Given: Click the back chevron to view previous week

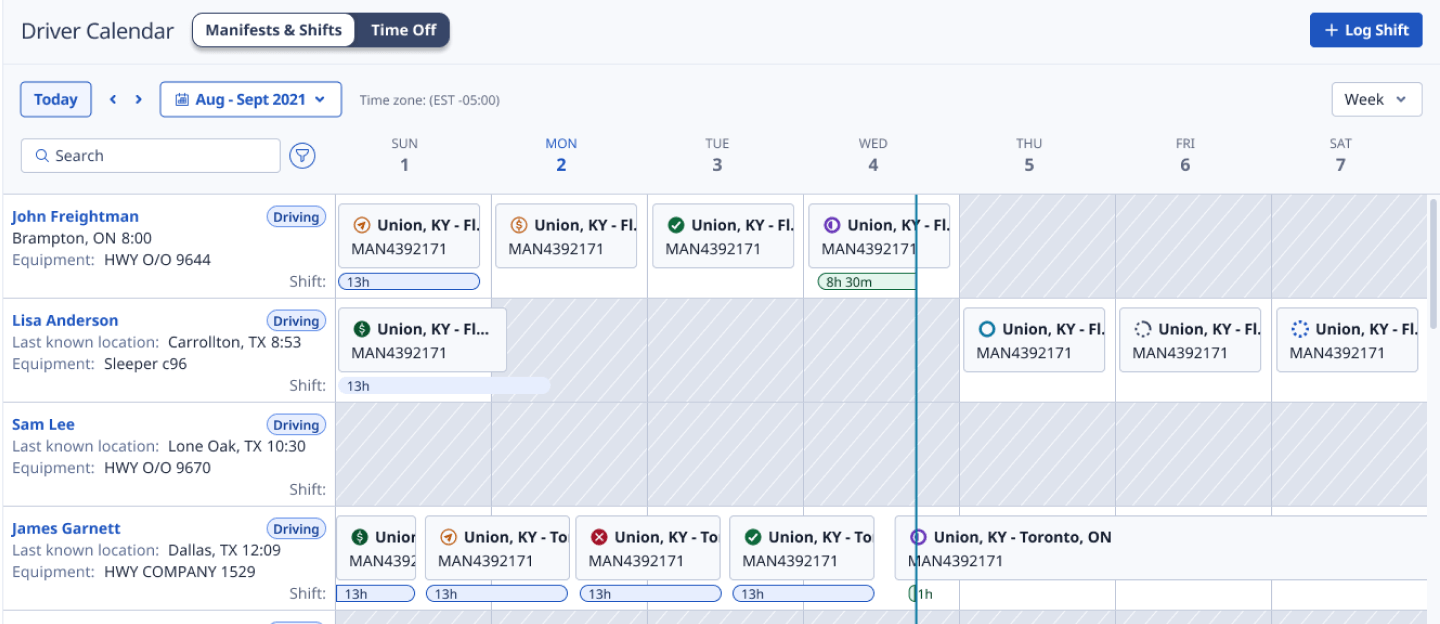Looking at the screenshot, I should [113, 99].
